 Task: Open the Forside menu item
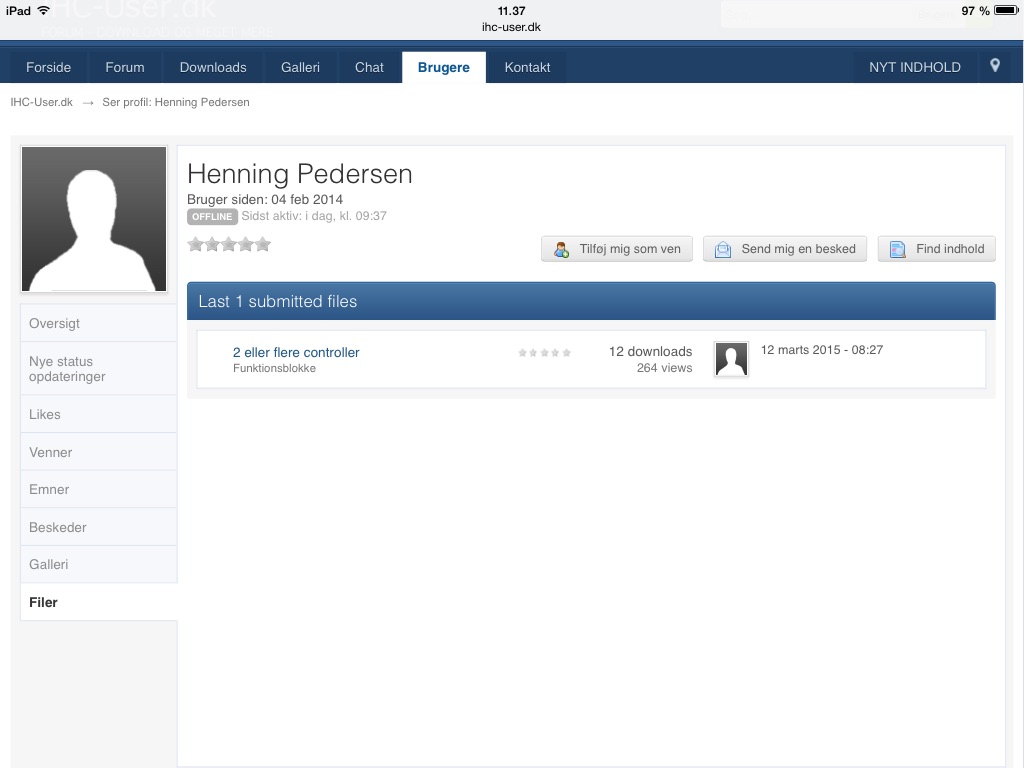click(48, 67)
